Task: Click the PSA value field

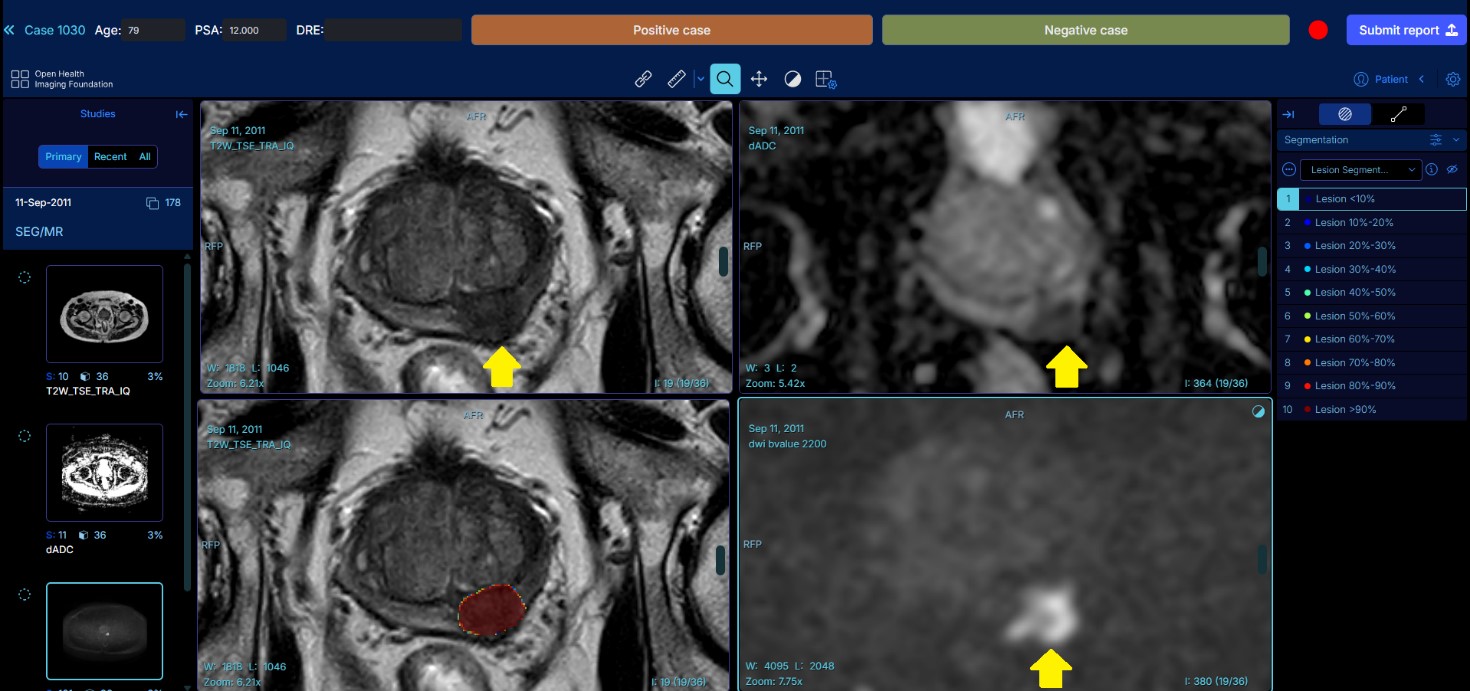Action: pyautogui.click(x=255, y=30)
